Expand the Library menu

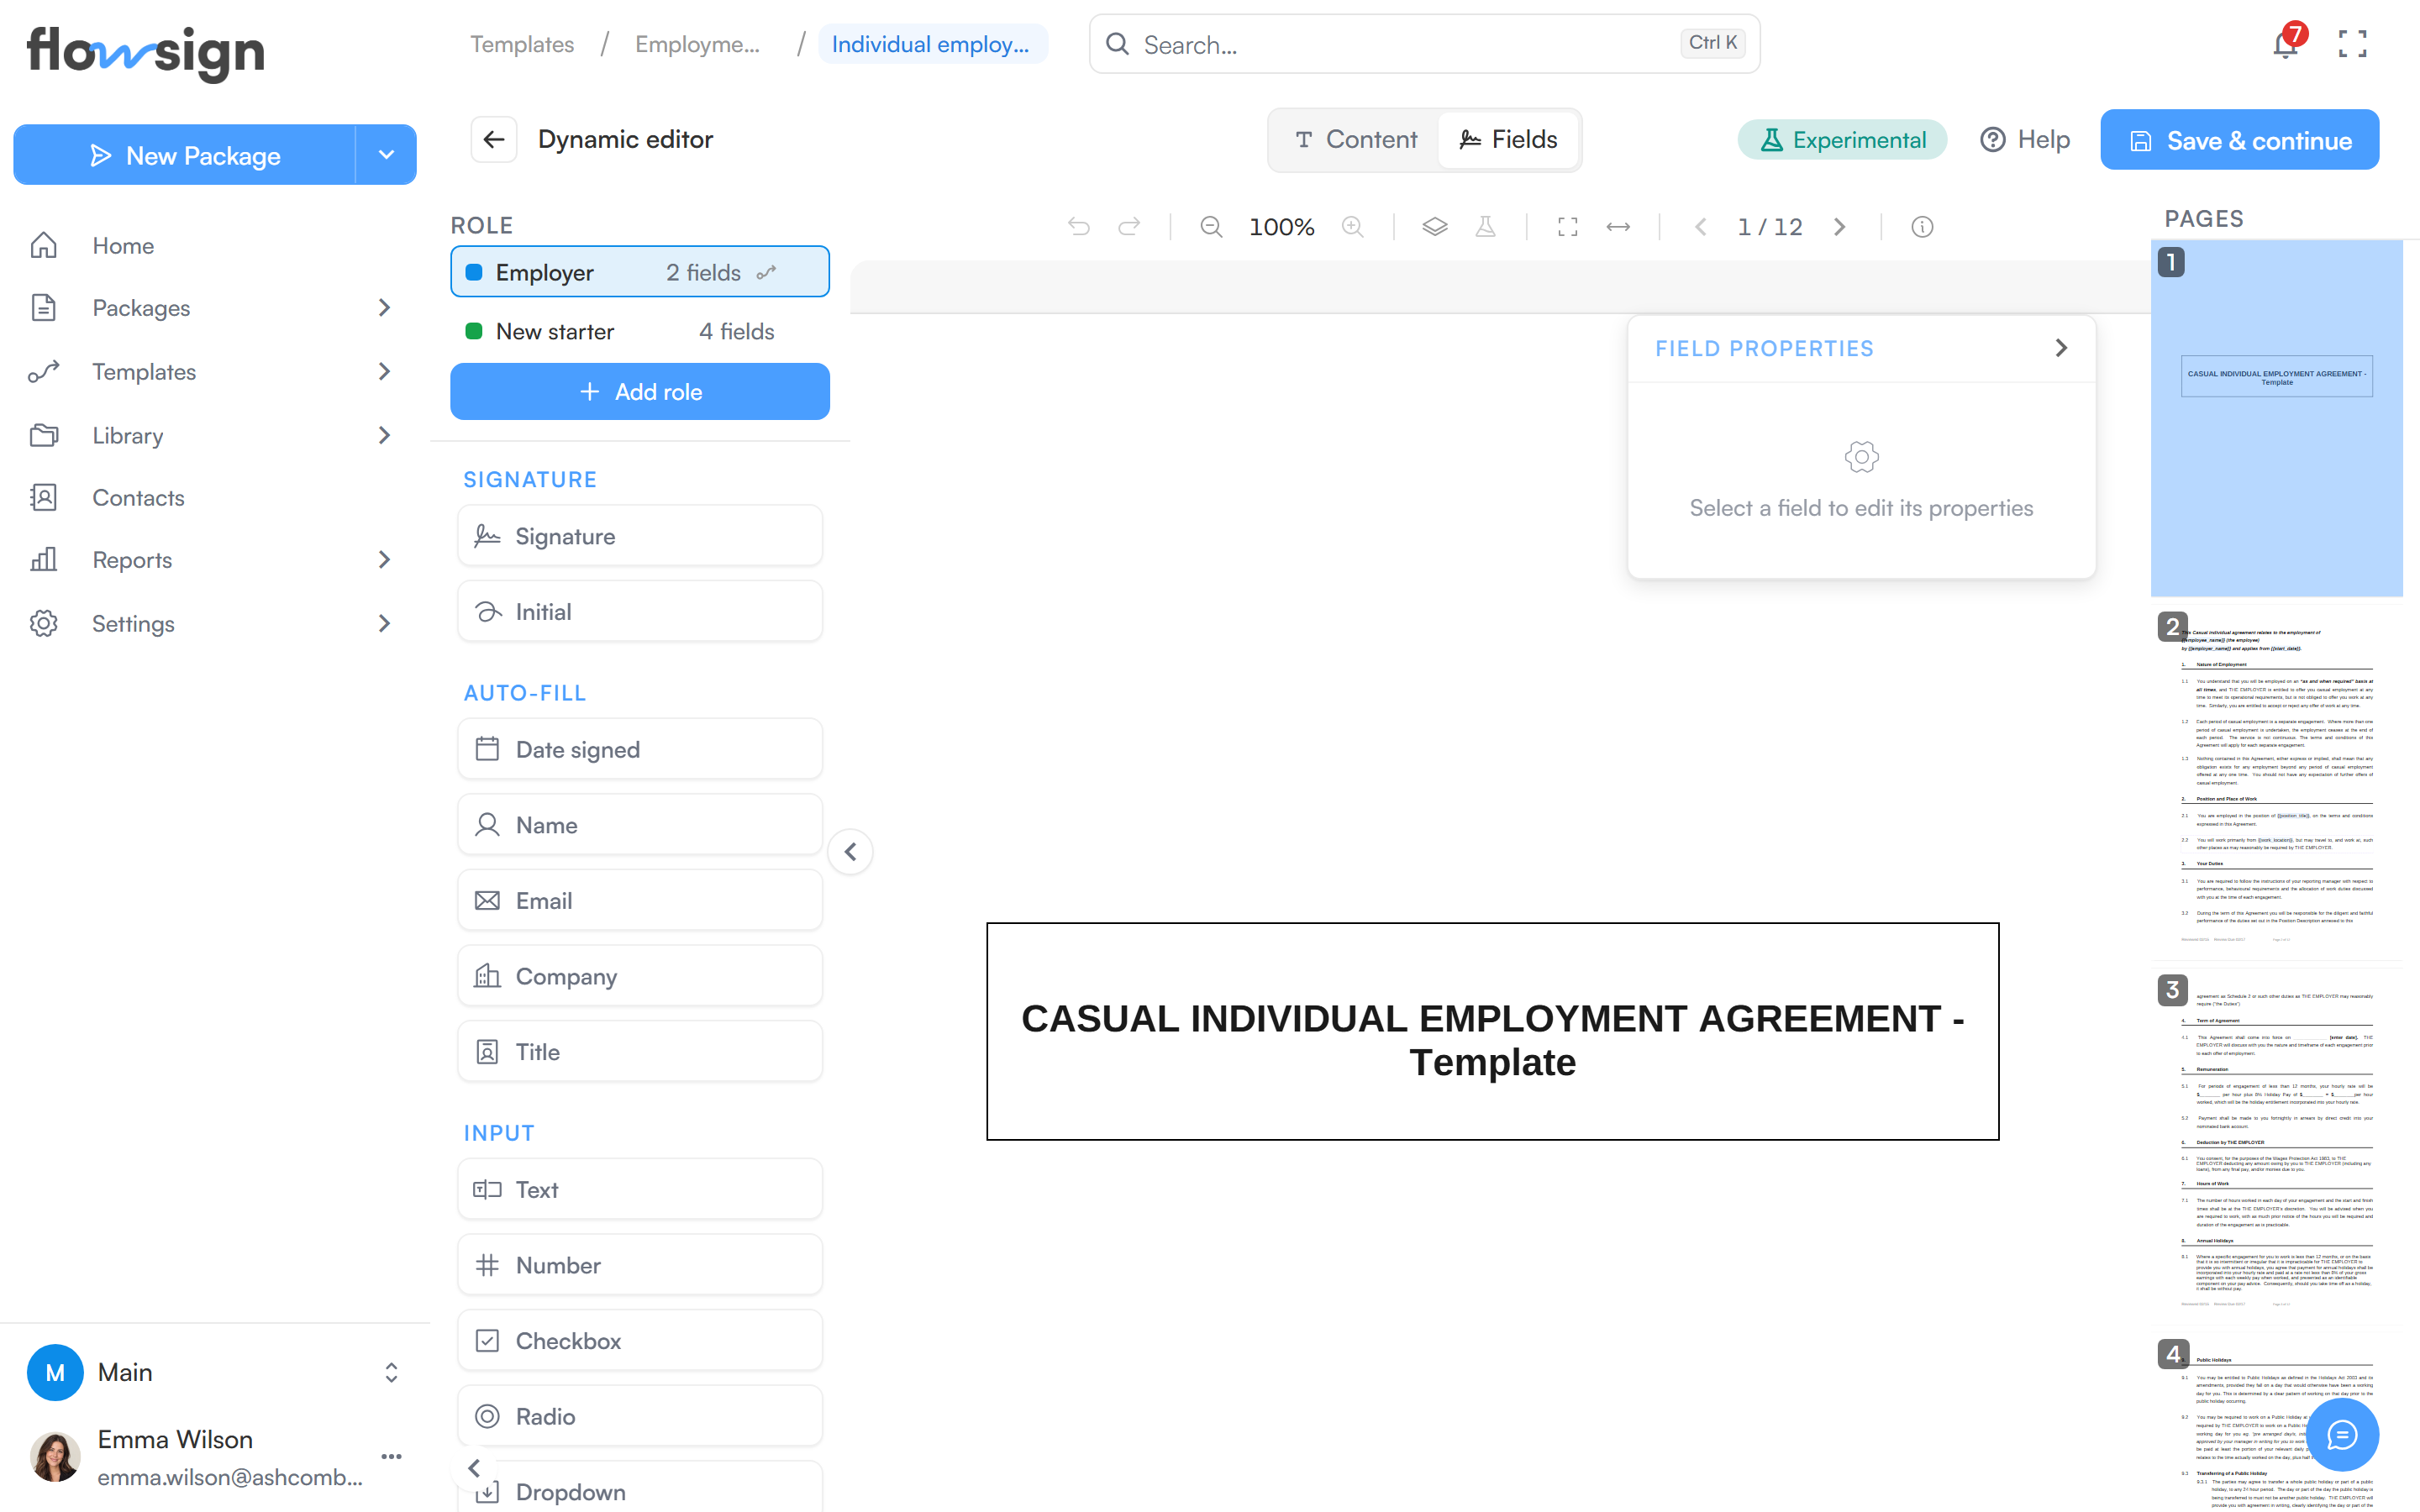pyautogui.click(x=384, y=435)
